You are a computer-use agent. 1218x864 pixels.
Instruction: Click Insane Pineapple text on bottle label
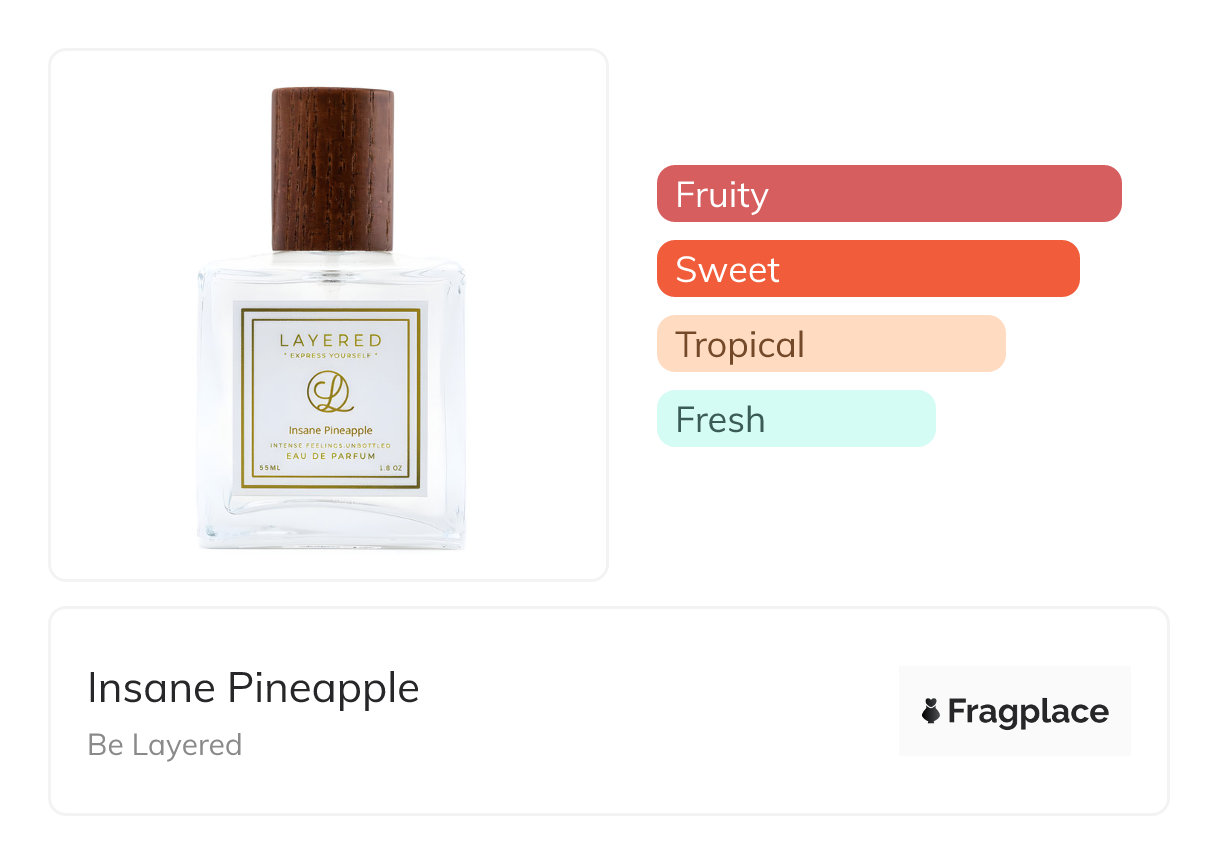click(x=330, y=430)
